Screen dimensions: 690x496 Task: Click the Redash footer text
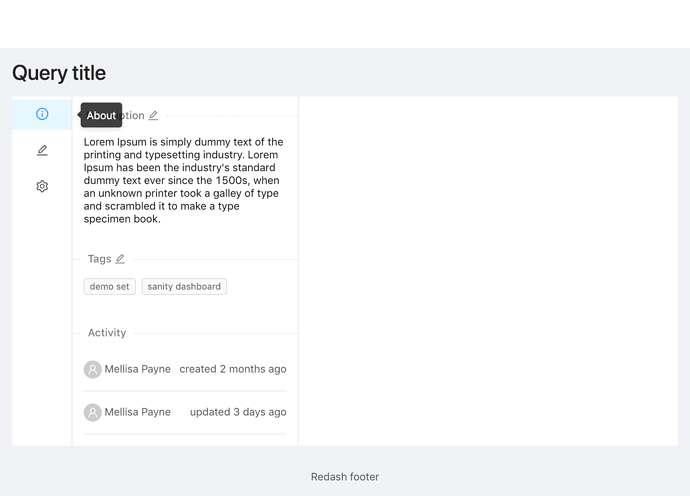point(345,477)
